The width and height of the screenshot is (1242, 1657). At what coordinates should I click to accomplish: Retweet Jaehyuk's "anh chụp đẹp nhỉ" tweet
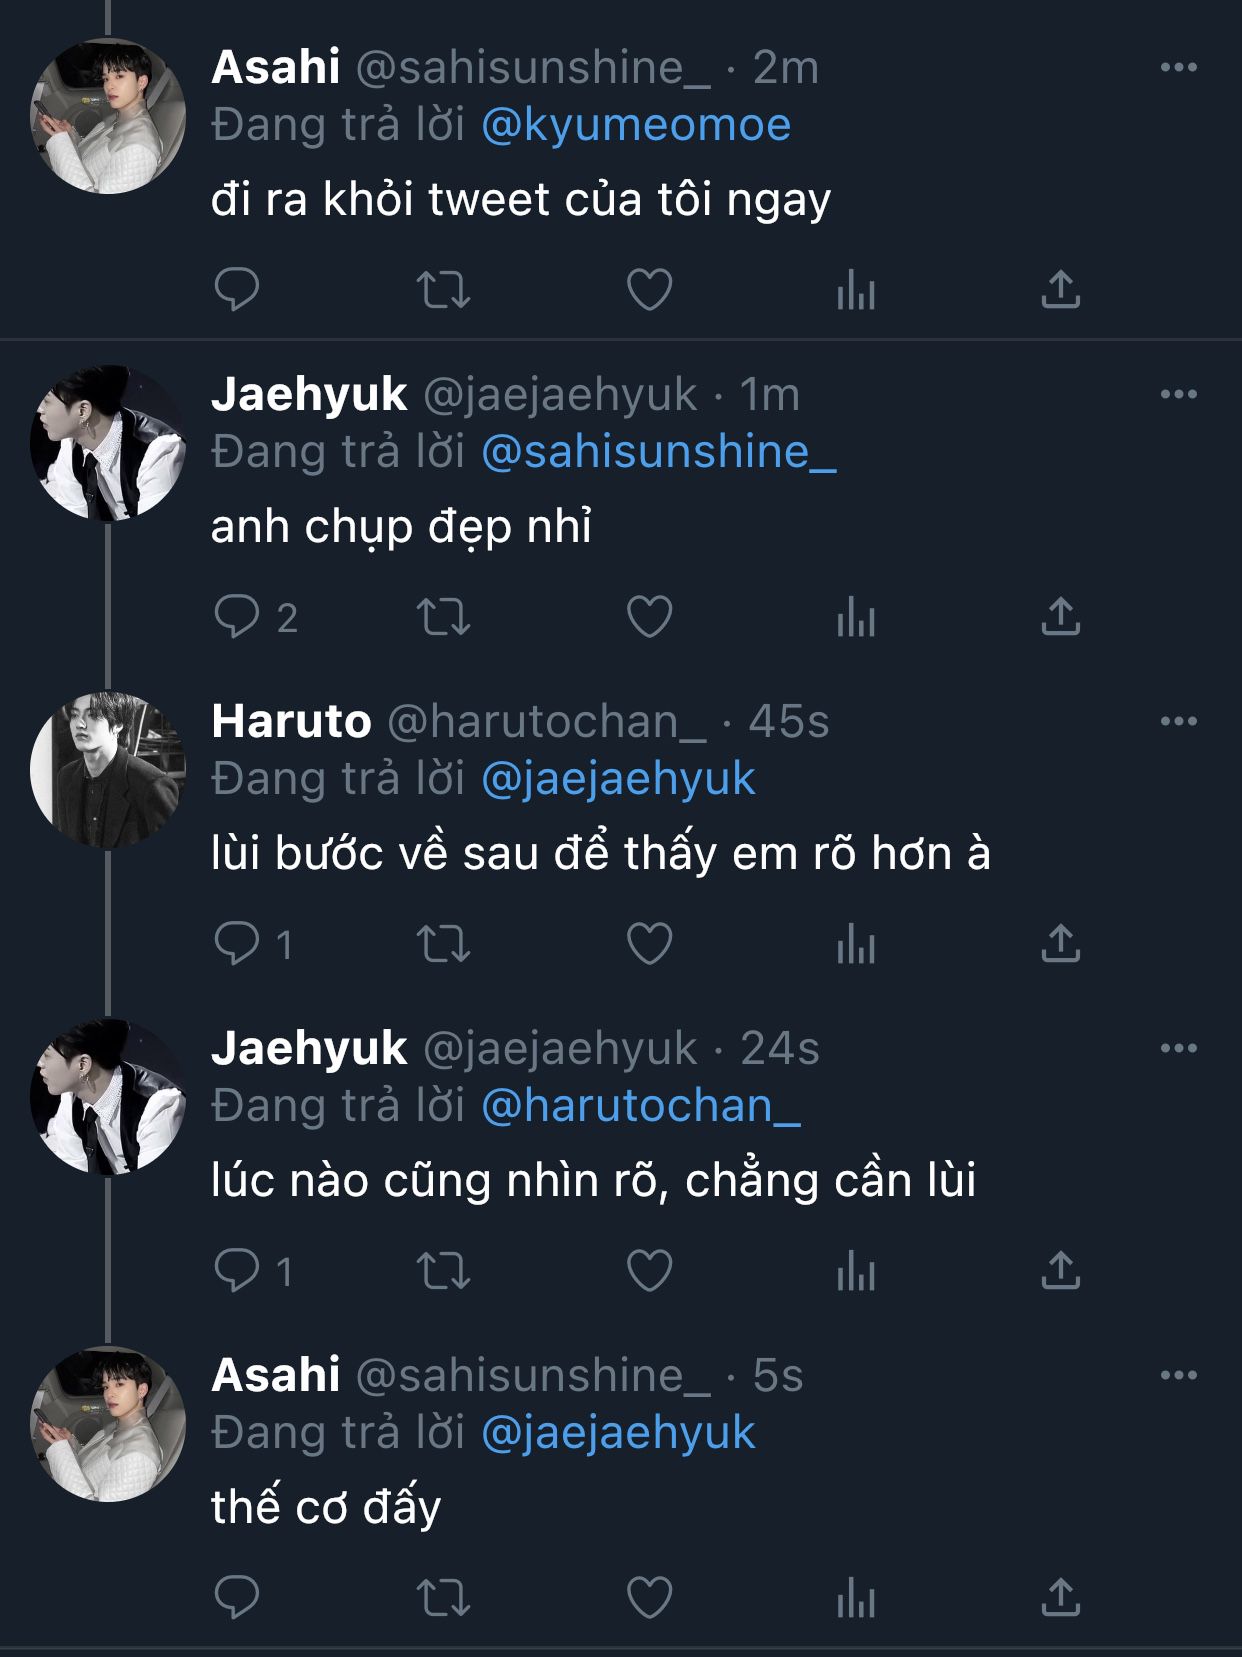pos(443,617)
